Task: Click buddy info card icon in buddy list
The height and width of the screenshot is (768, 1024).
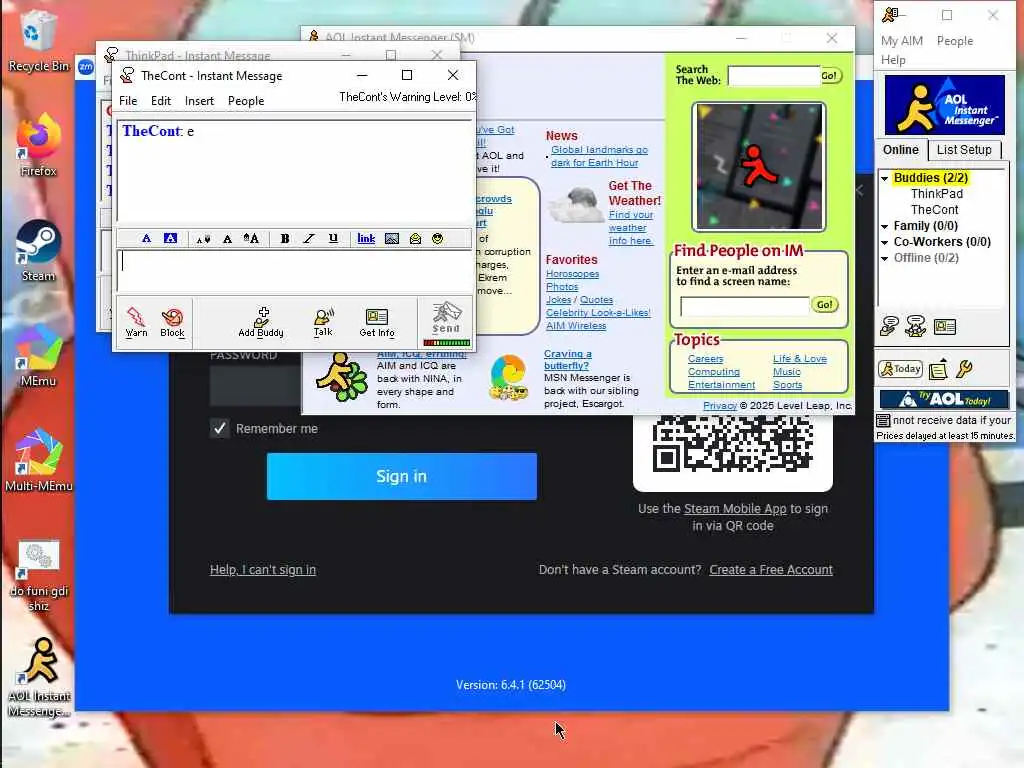Action: point(945,326)
